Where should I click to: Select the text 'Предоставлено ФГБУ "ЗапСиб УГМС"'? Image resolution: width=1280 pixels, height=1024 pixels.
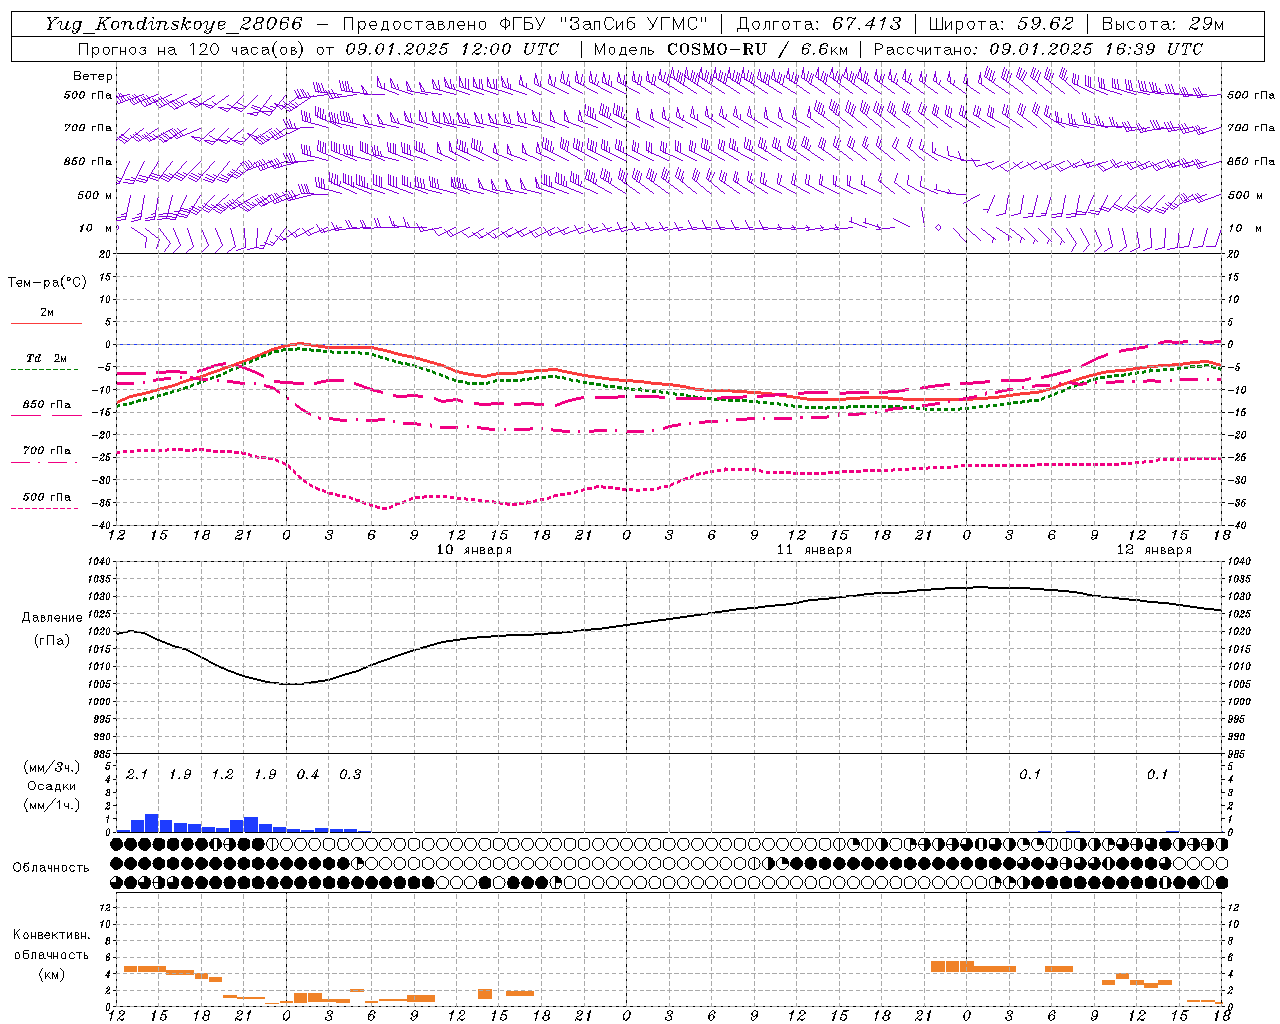(525, 24)
